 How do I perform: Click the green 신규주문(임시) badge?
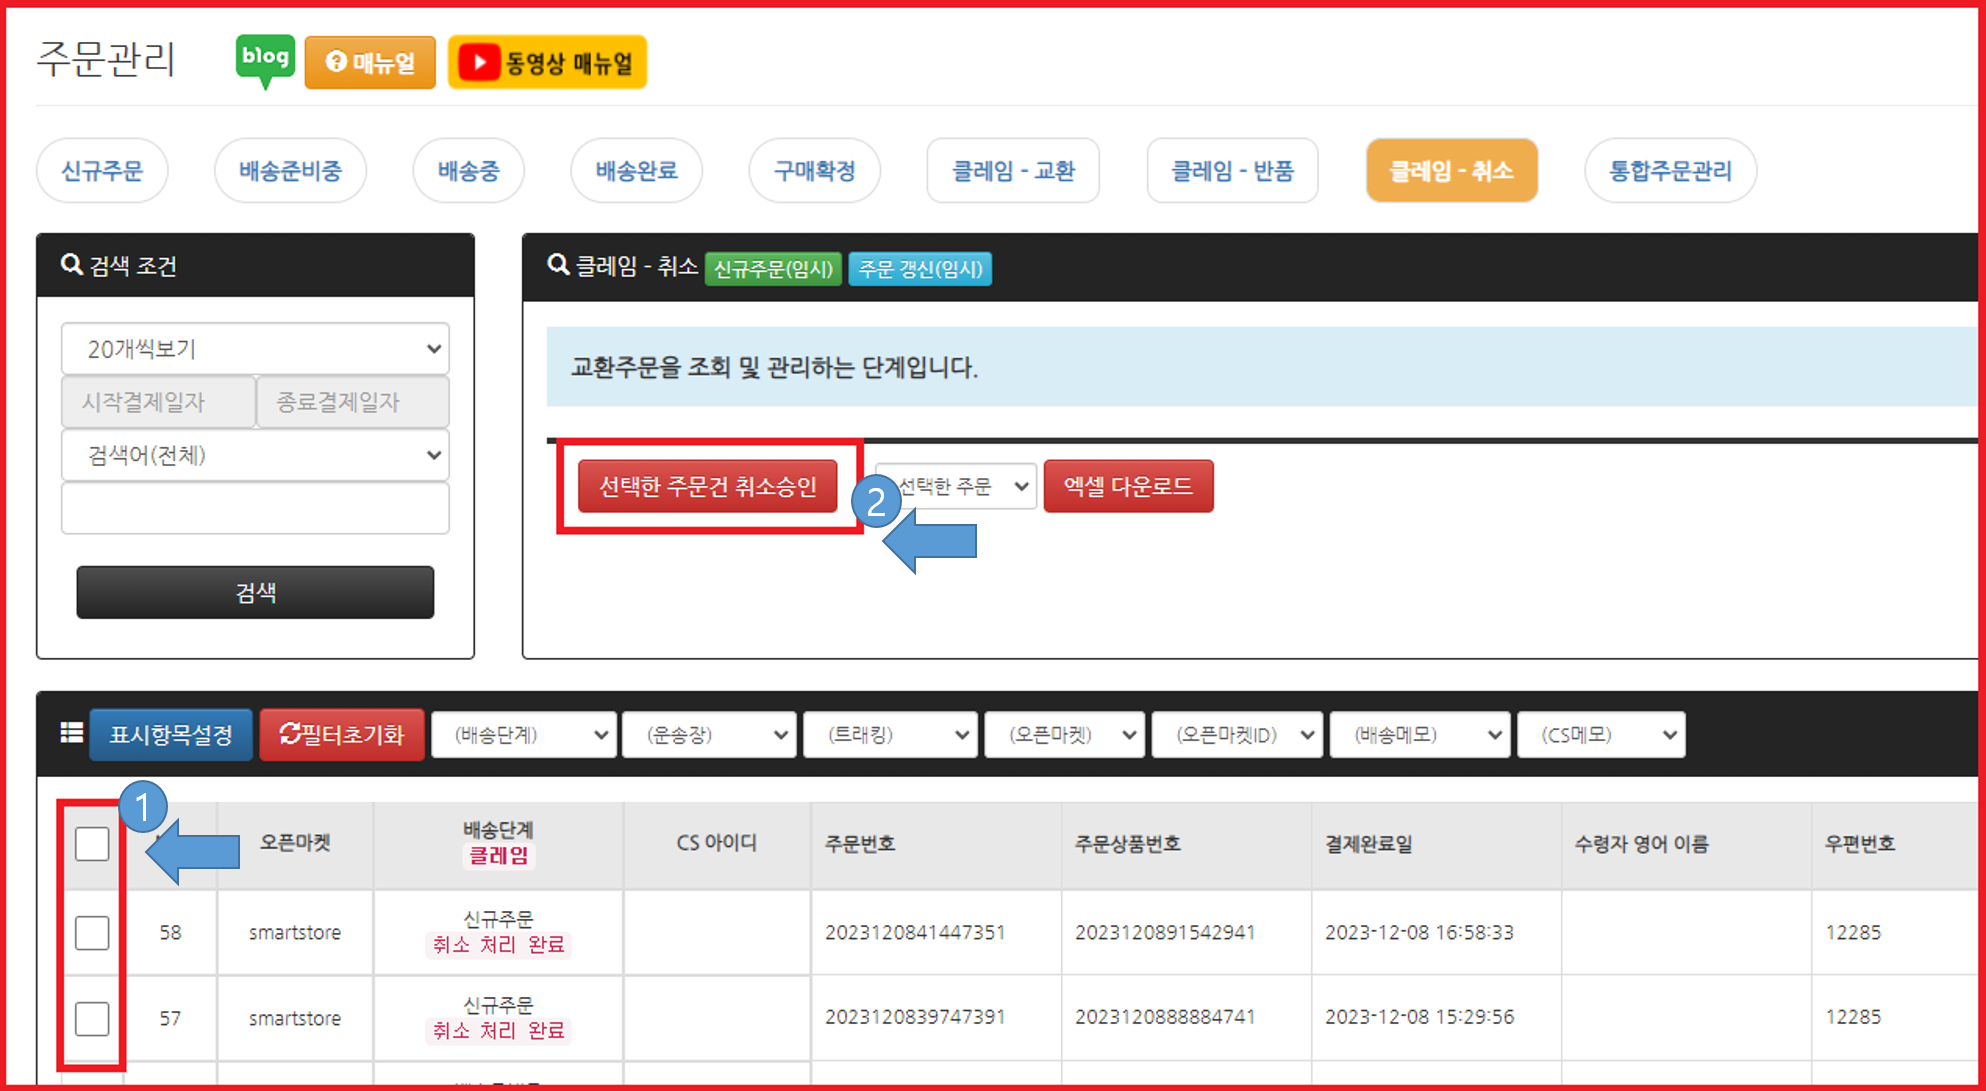pos(773,269)
